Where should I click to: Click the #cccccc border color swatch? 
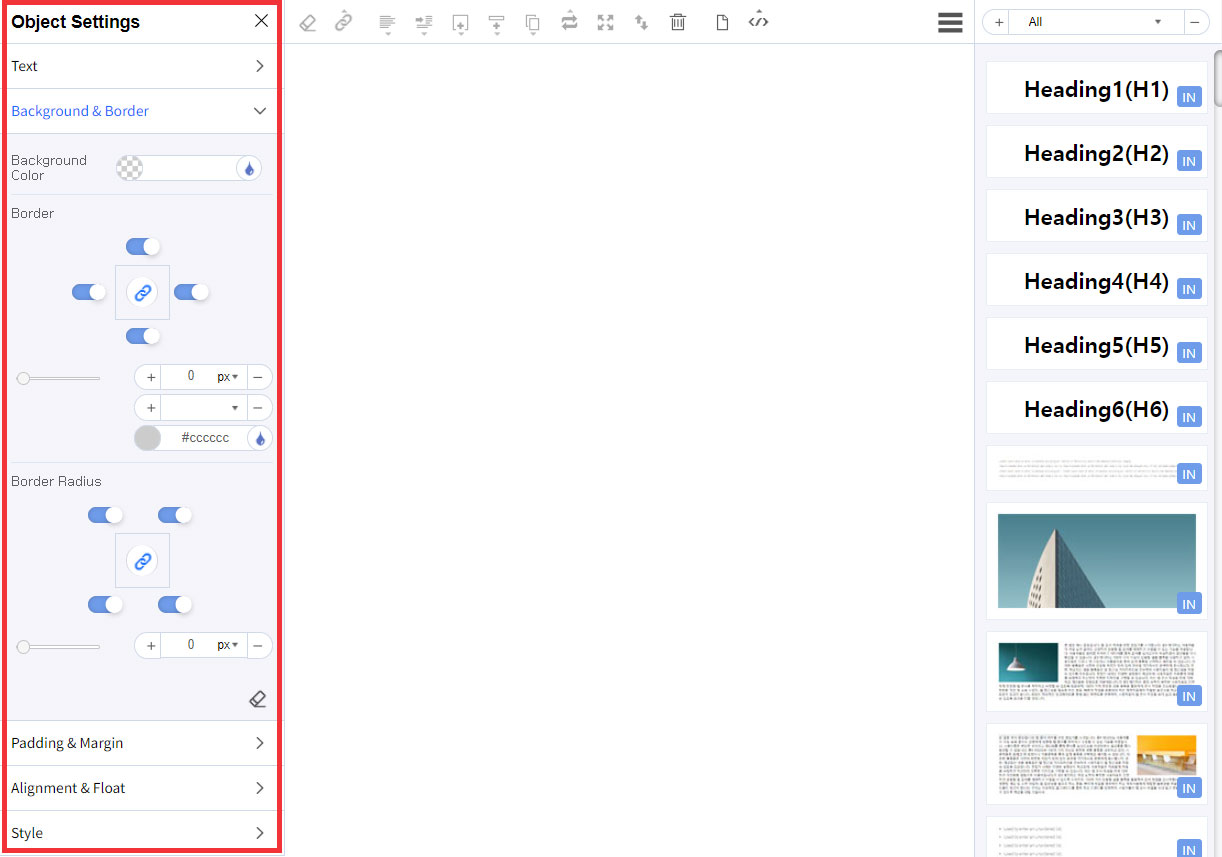click(148, 438)
